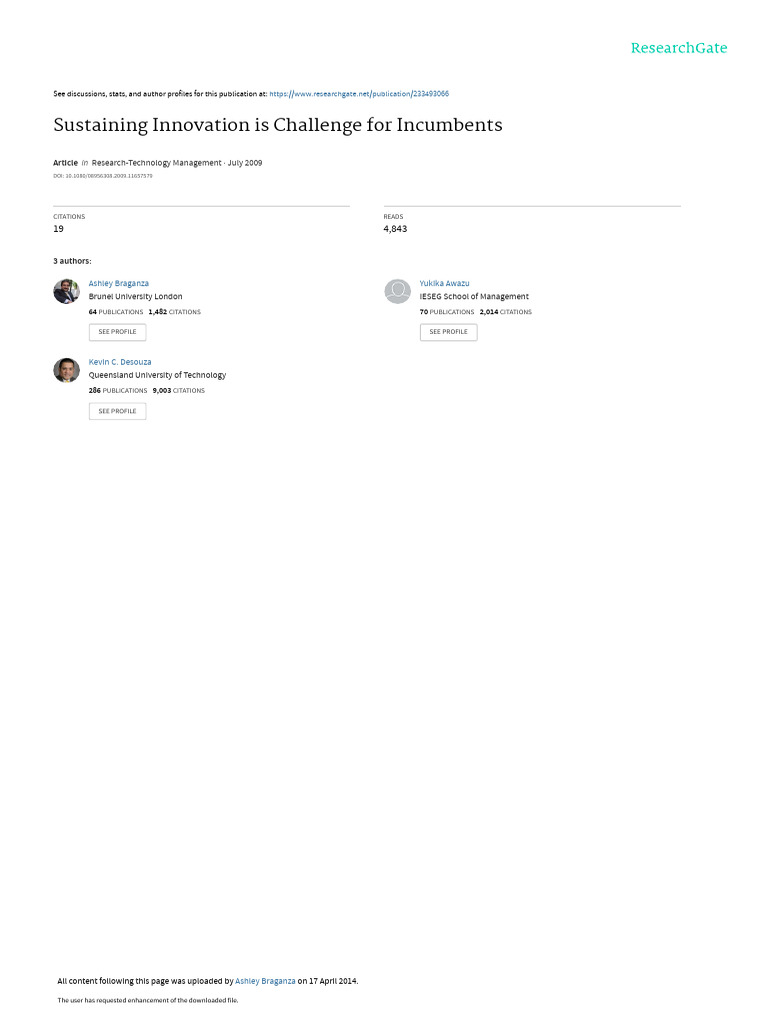This screenshot has width=768, height=1024.
Task: Click Ashley Braganza's profile photo
Action: pos(67,291)
